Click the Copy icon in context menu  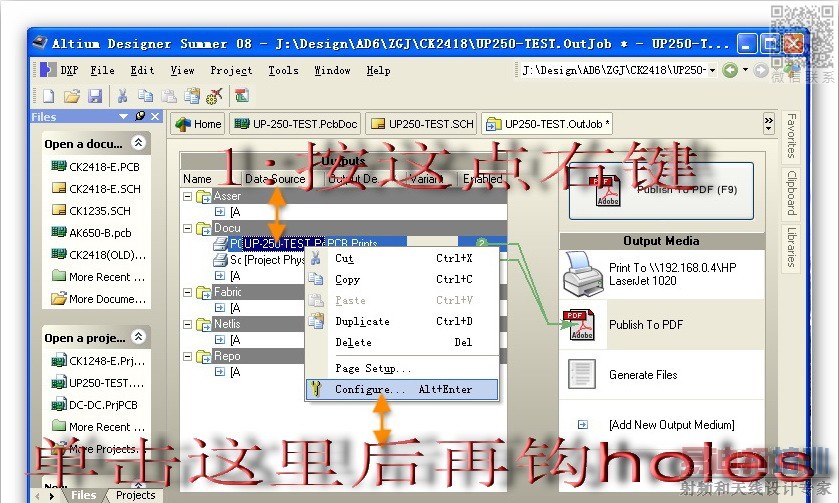point(316,279)
